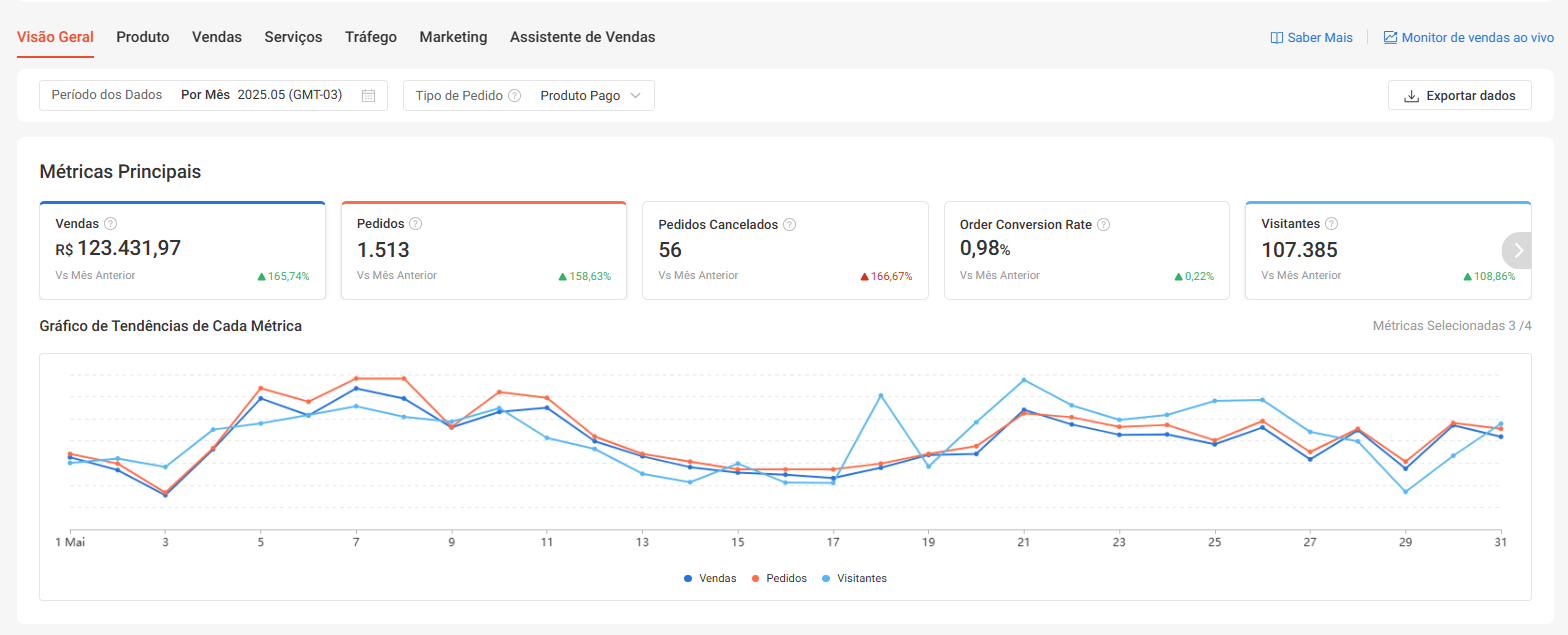Screen dimensions: 1568x635
Task: Open the Assistente de Vendas tab
Action: (582, 37)
